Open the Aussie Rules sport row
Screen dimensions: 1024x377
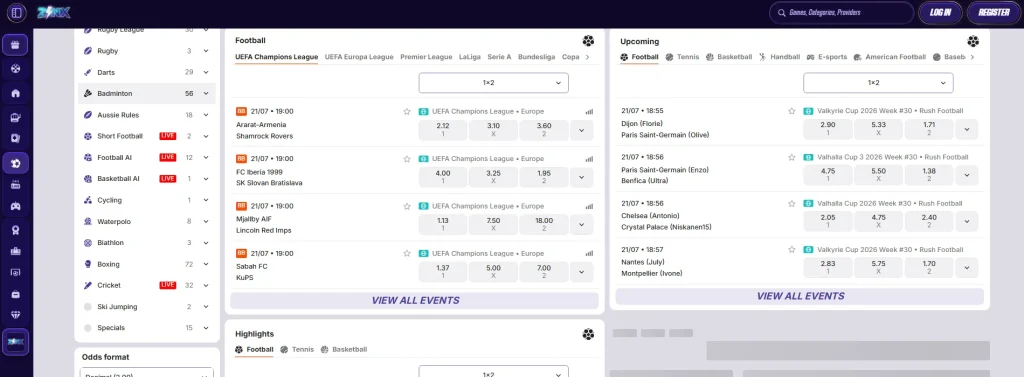coord(147,115)
